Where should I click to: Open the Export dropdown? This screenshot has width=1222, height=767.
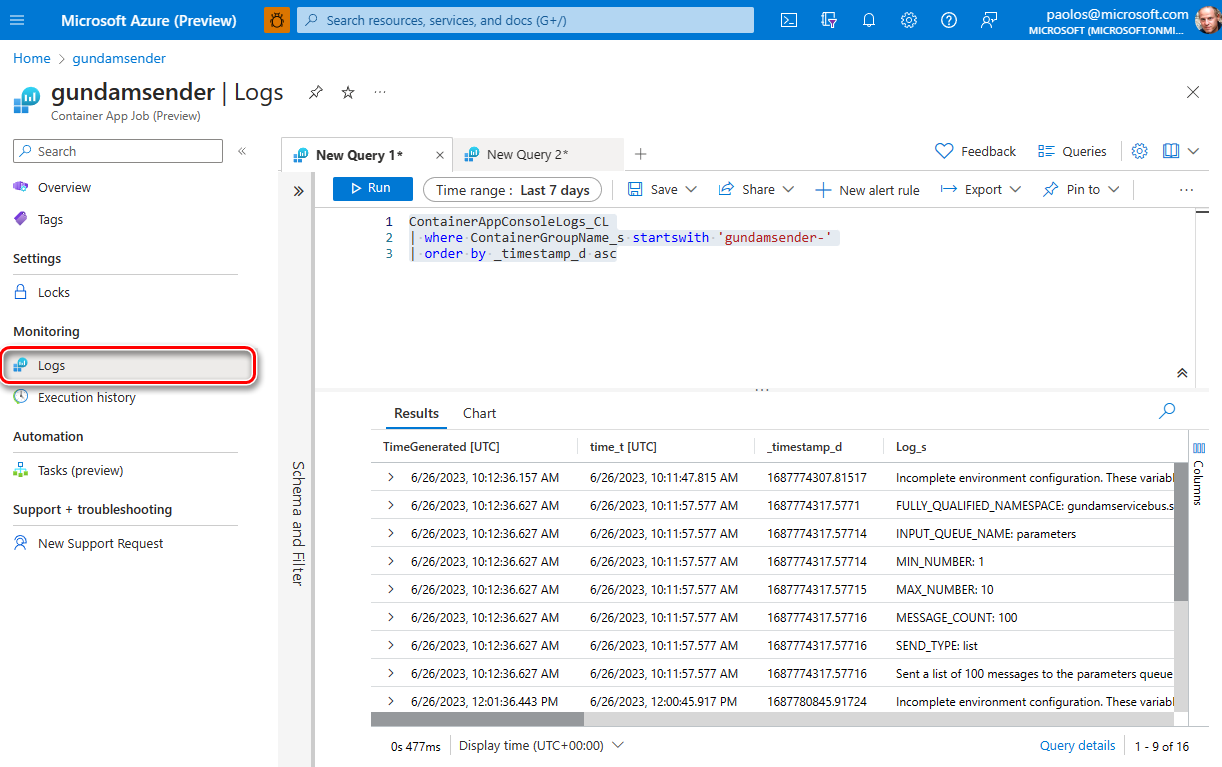point(981,190)
